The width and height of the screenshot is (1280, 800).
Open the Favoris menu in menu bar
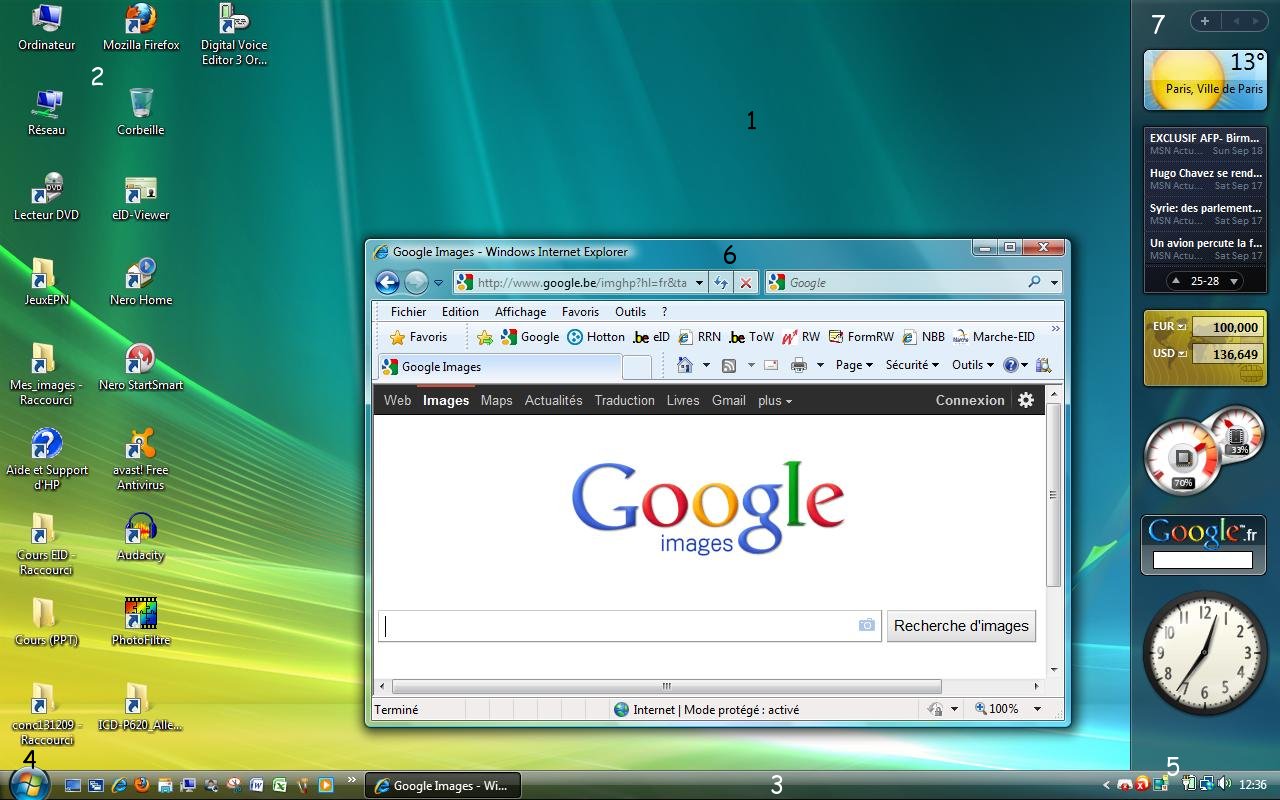[580, 311]
